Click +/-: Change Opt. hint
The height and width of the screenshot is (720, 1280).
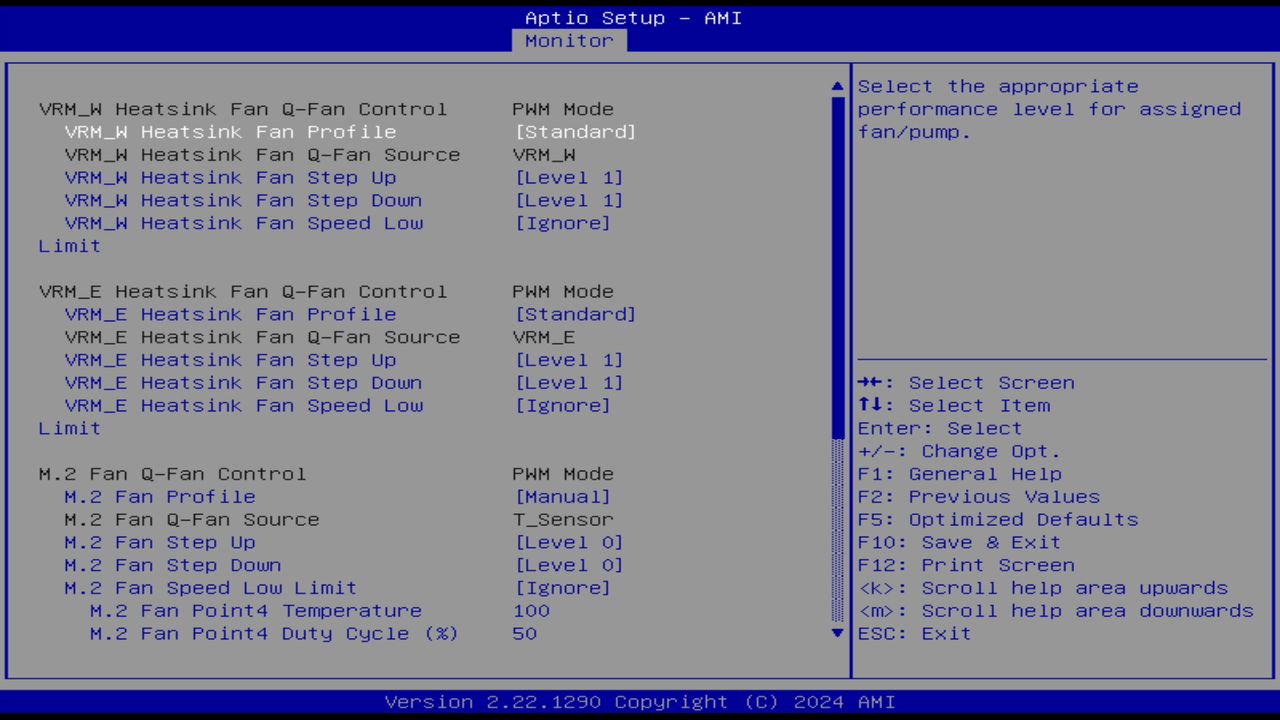(x=960, y=452)
